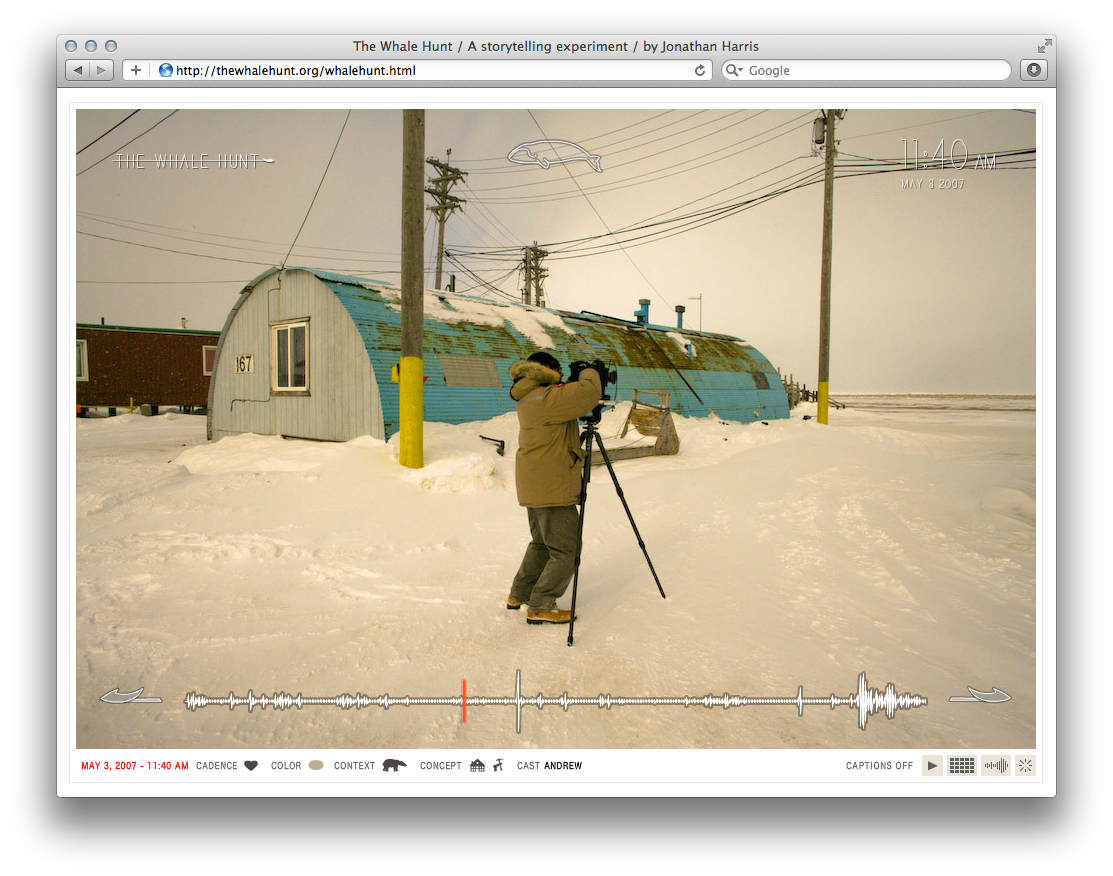Viewport: 1113px width, 876px height.
Task: Open the Google search engine dropdown
Action: tap(735, 71)
